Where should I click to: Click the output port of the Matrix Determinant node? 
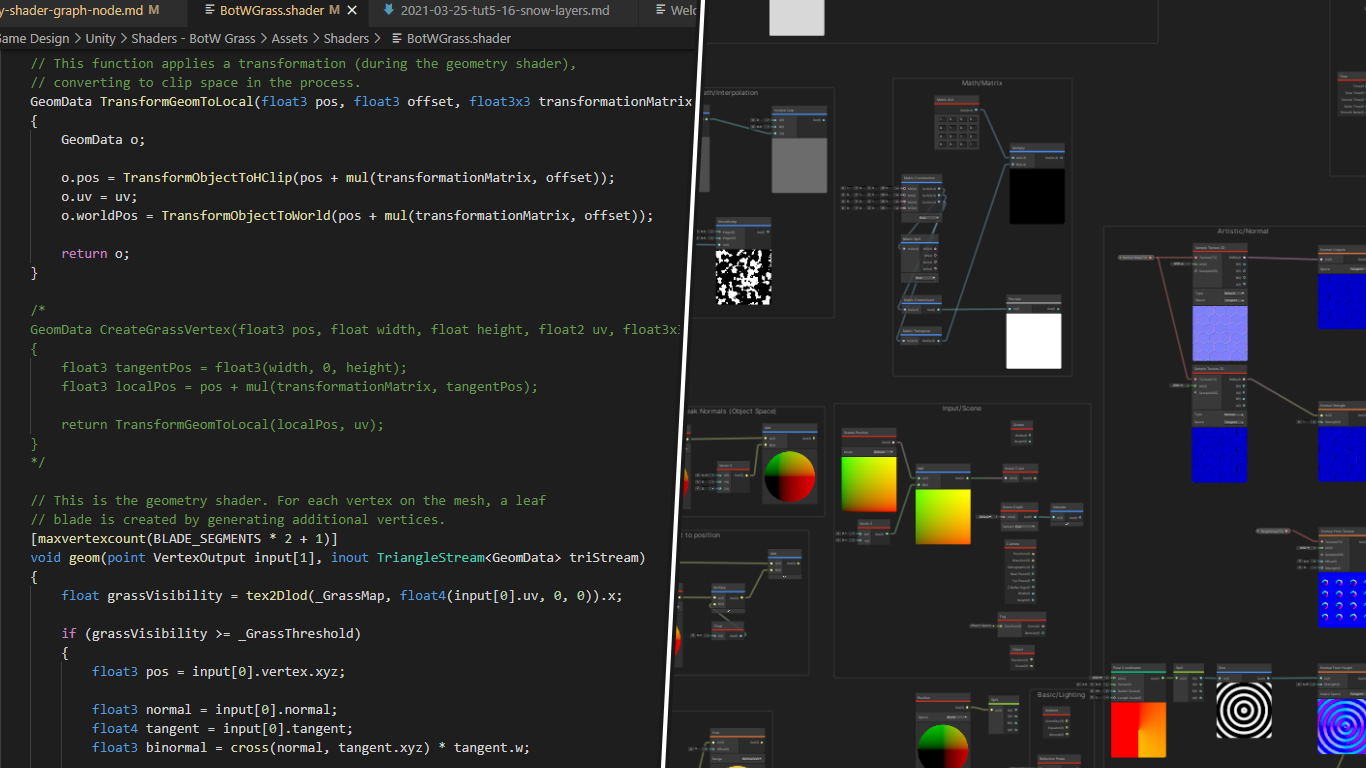click(938, 310)
